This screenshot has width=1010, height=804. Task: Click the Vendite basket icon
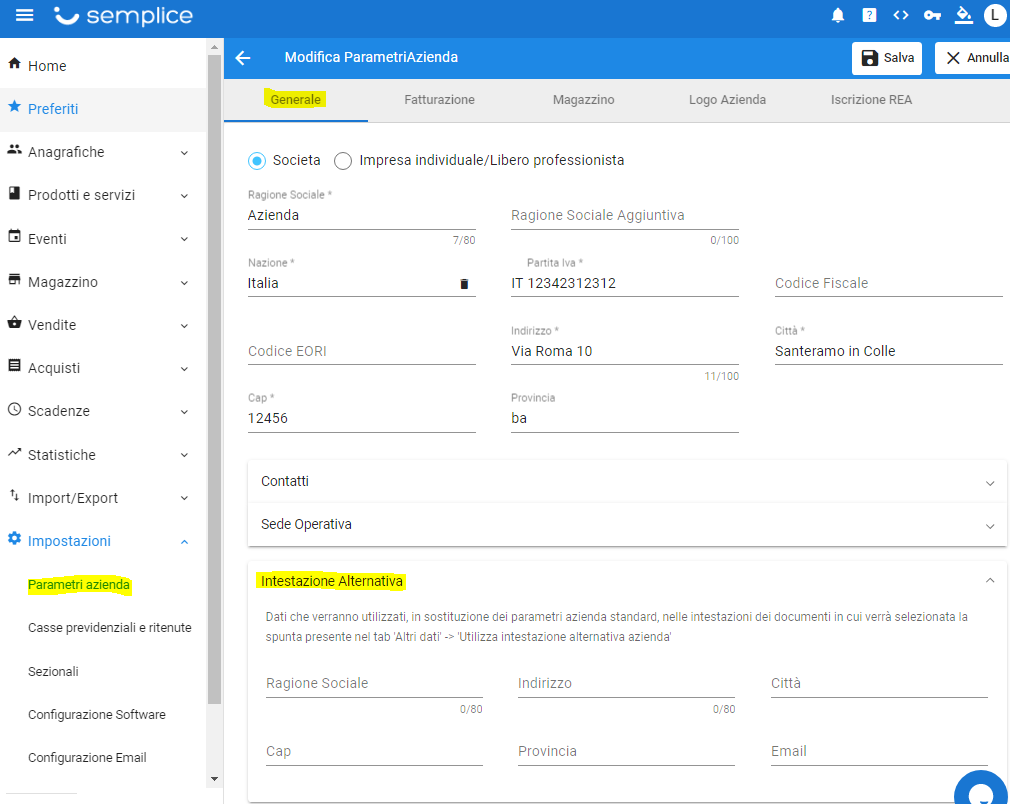14,323
